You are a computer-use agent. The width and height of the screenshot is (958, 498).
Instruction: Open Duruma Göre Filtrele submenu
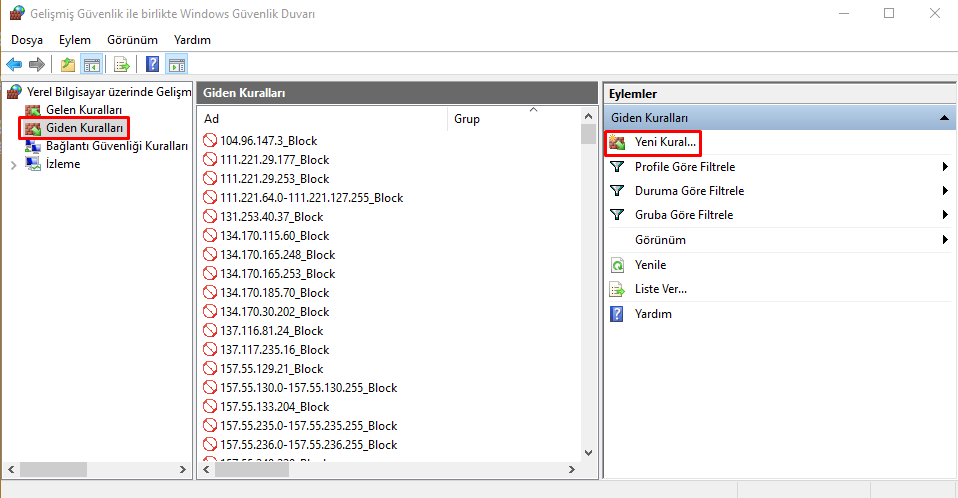[x=688, y=191]
